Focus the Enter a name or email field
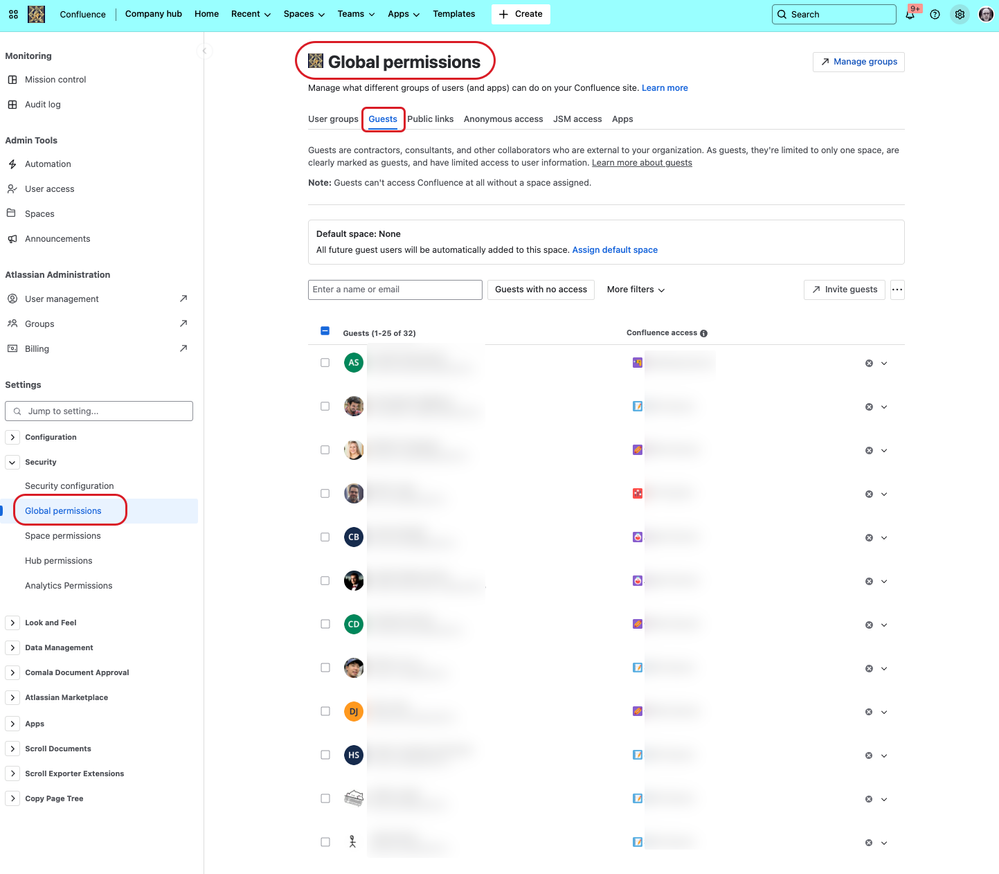Image resolution: width=999 pixels, height=874 pixels. click(x=395, y=289)
